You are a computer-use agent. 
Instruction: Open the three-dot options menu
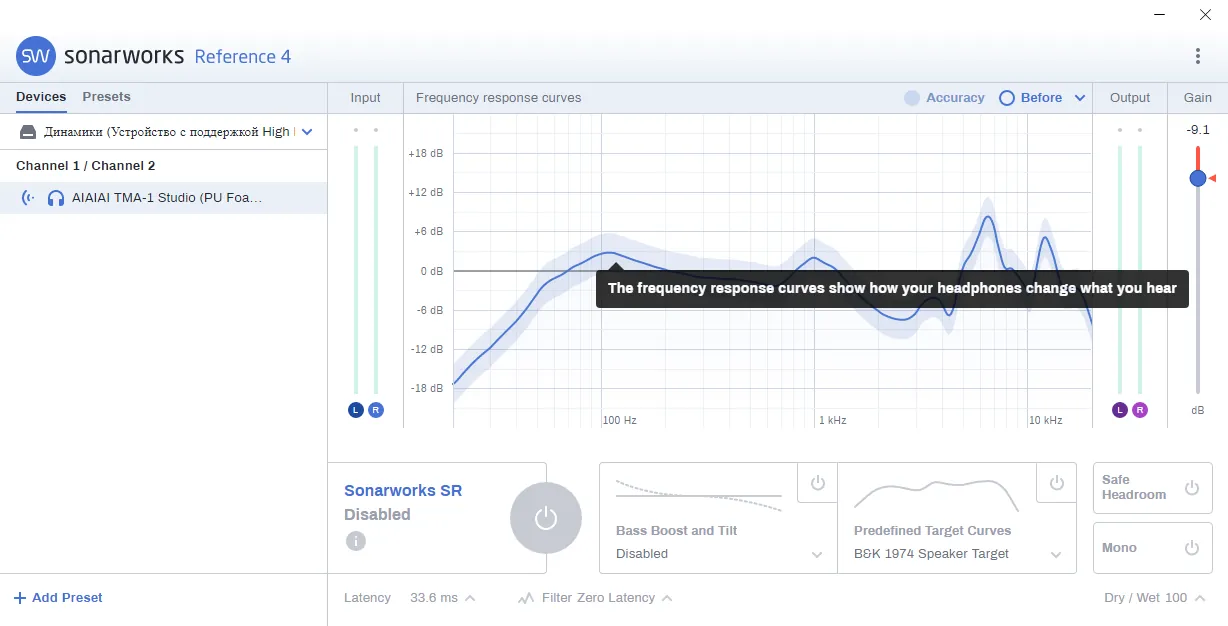[x=1198, y=56]
